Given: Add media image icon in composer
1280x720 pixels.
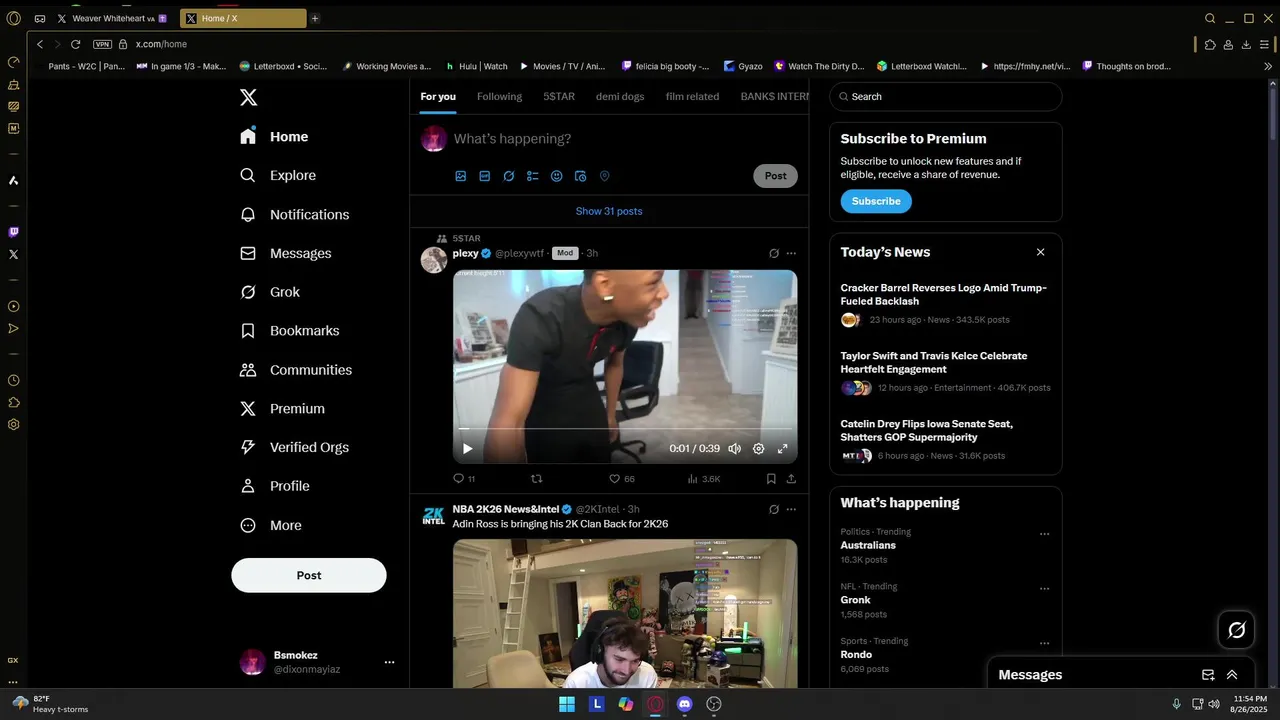Looking at the screenshot, I should pyautogui.click(x=461, y=176).
